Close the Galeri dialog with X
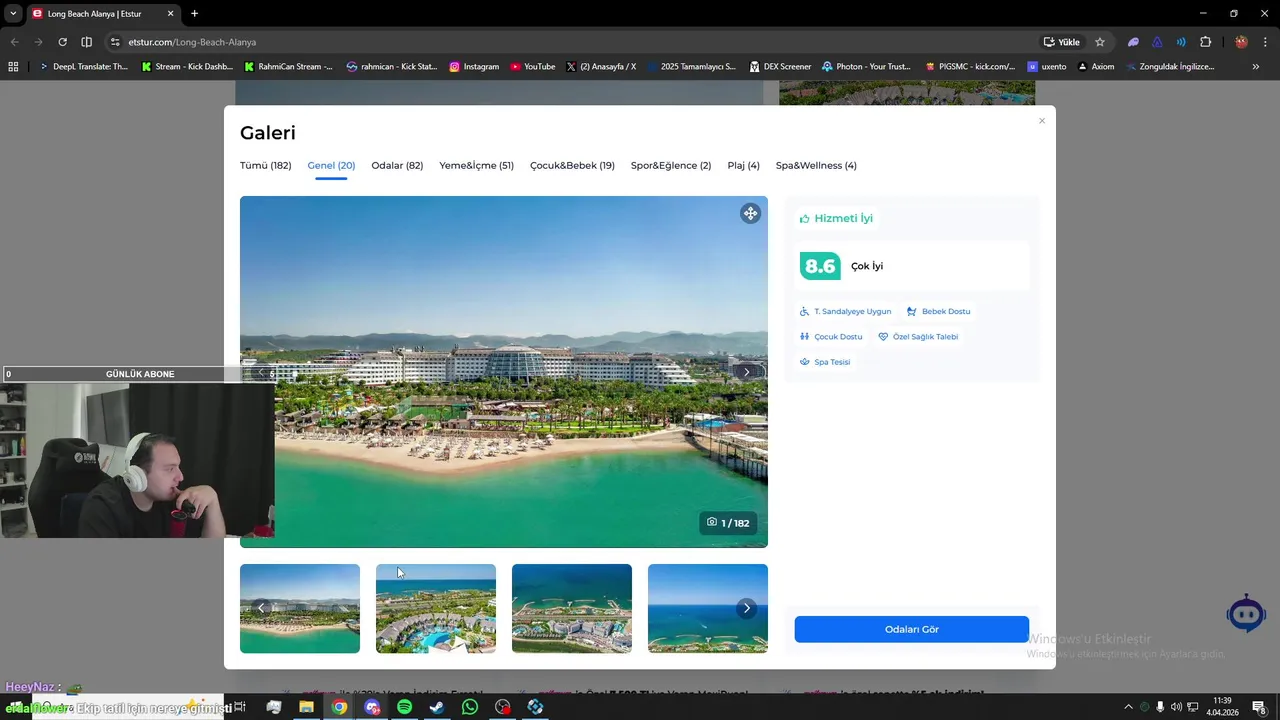The image size is (1280, 720). pos(1041,121)
